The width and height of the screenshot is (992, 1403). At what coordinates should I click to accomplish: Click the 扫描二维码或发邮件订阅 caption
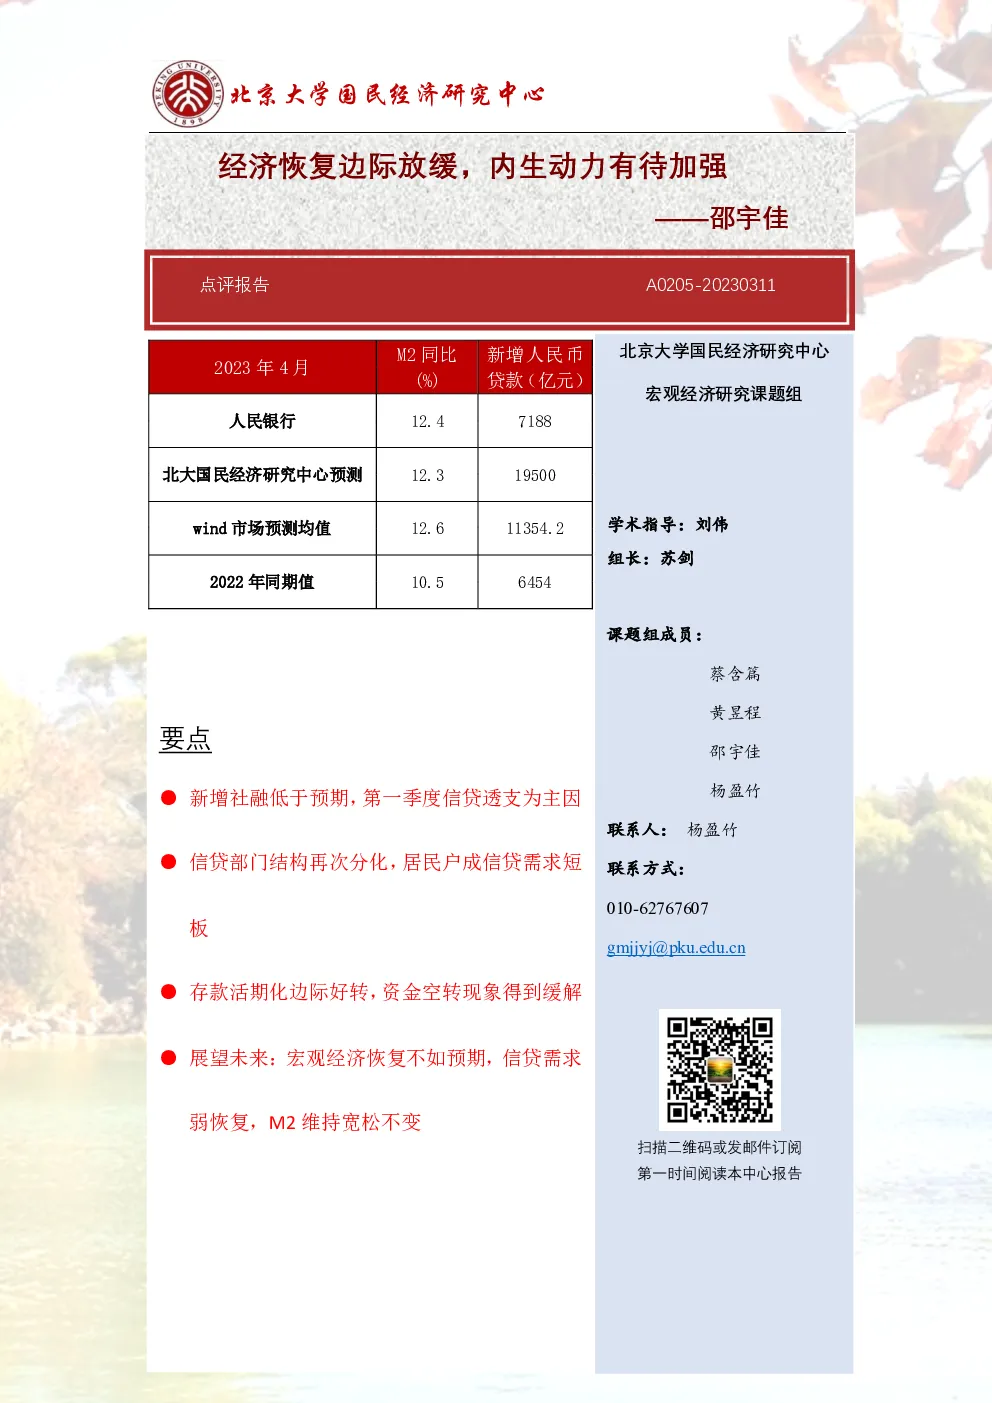click(720, 1148)
